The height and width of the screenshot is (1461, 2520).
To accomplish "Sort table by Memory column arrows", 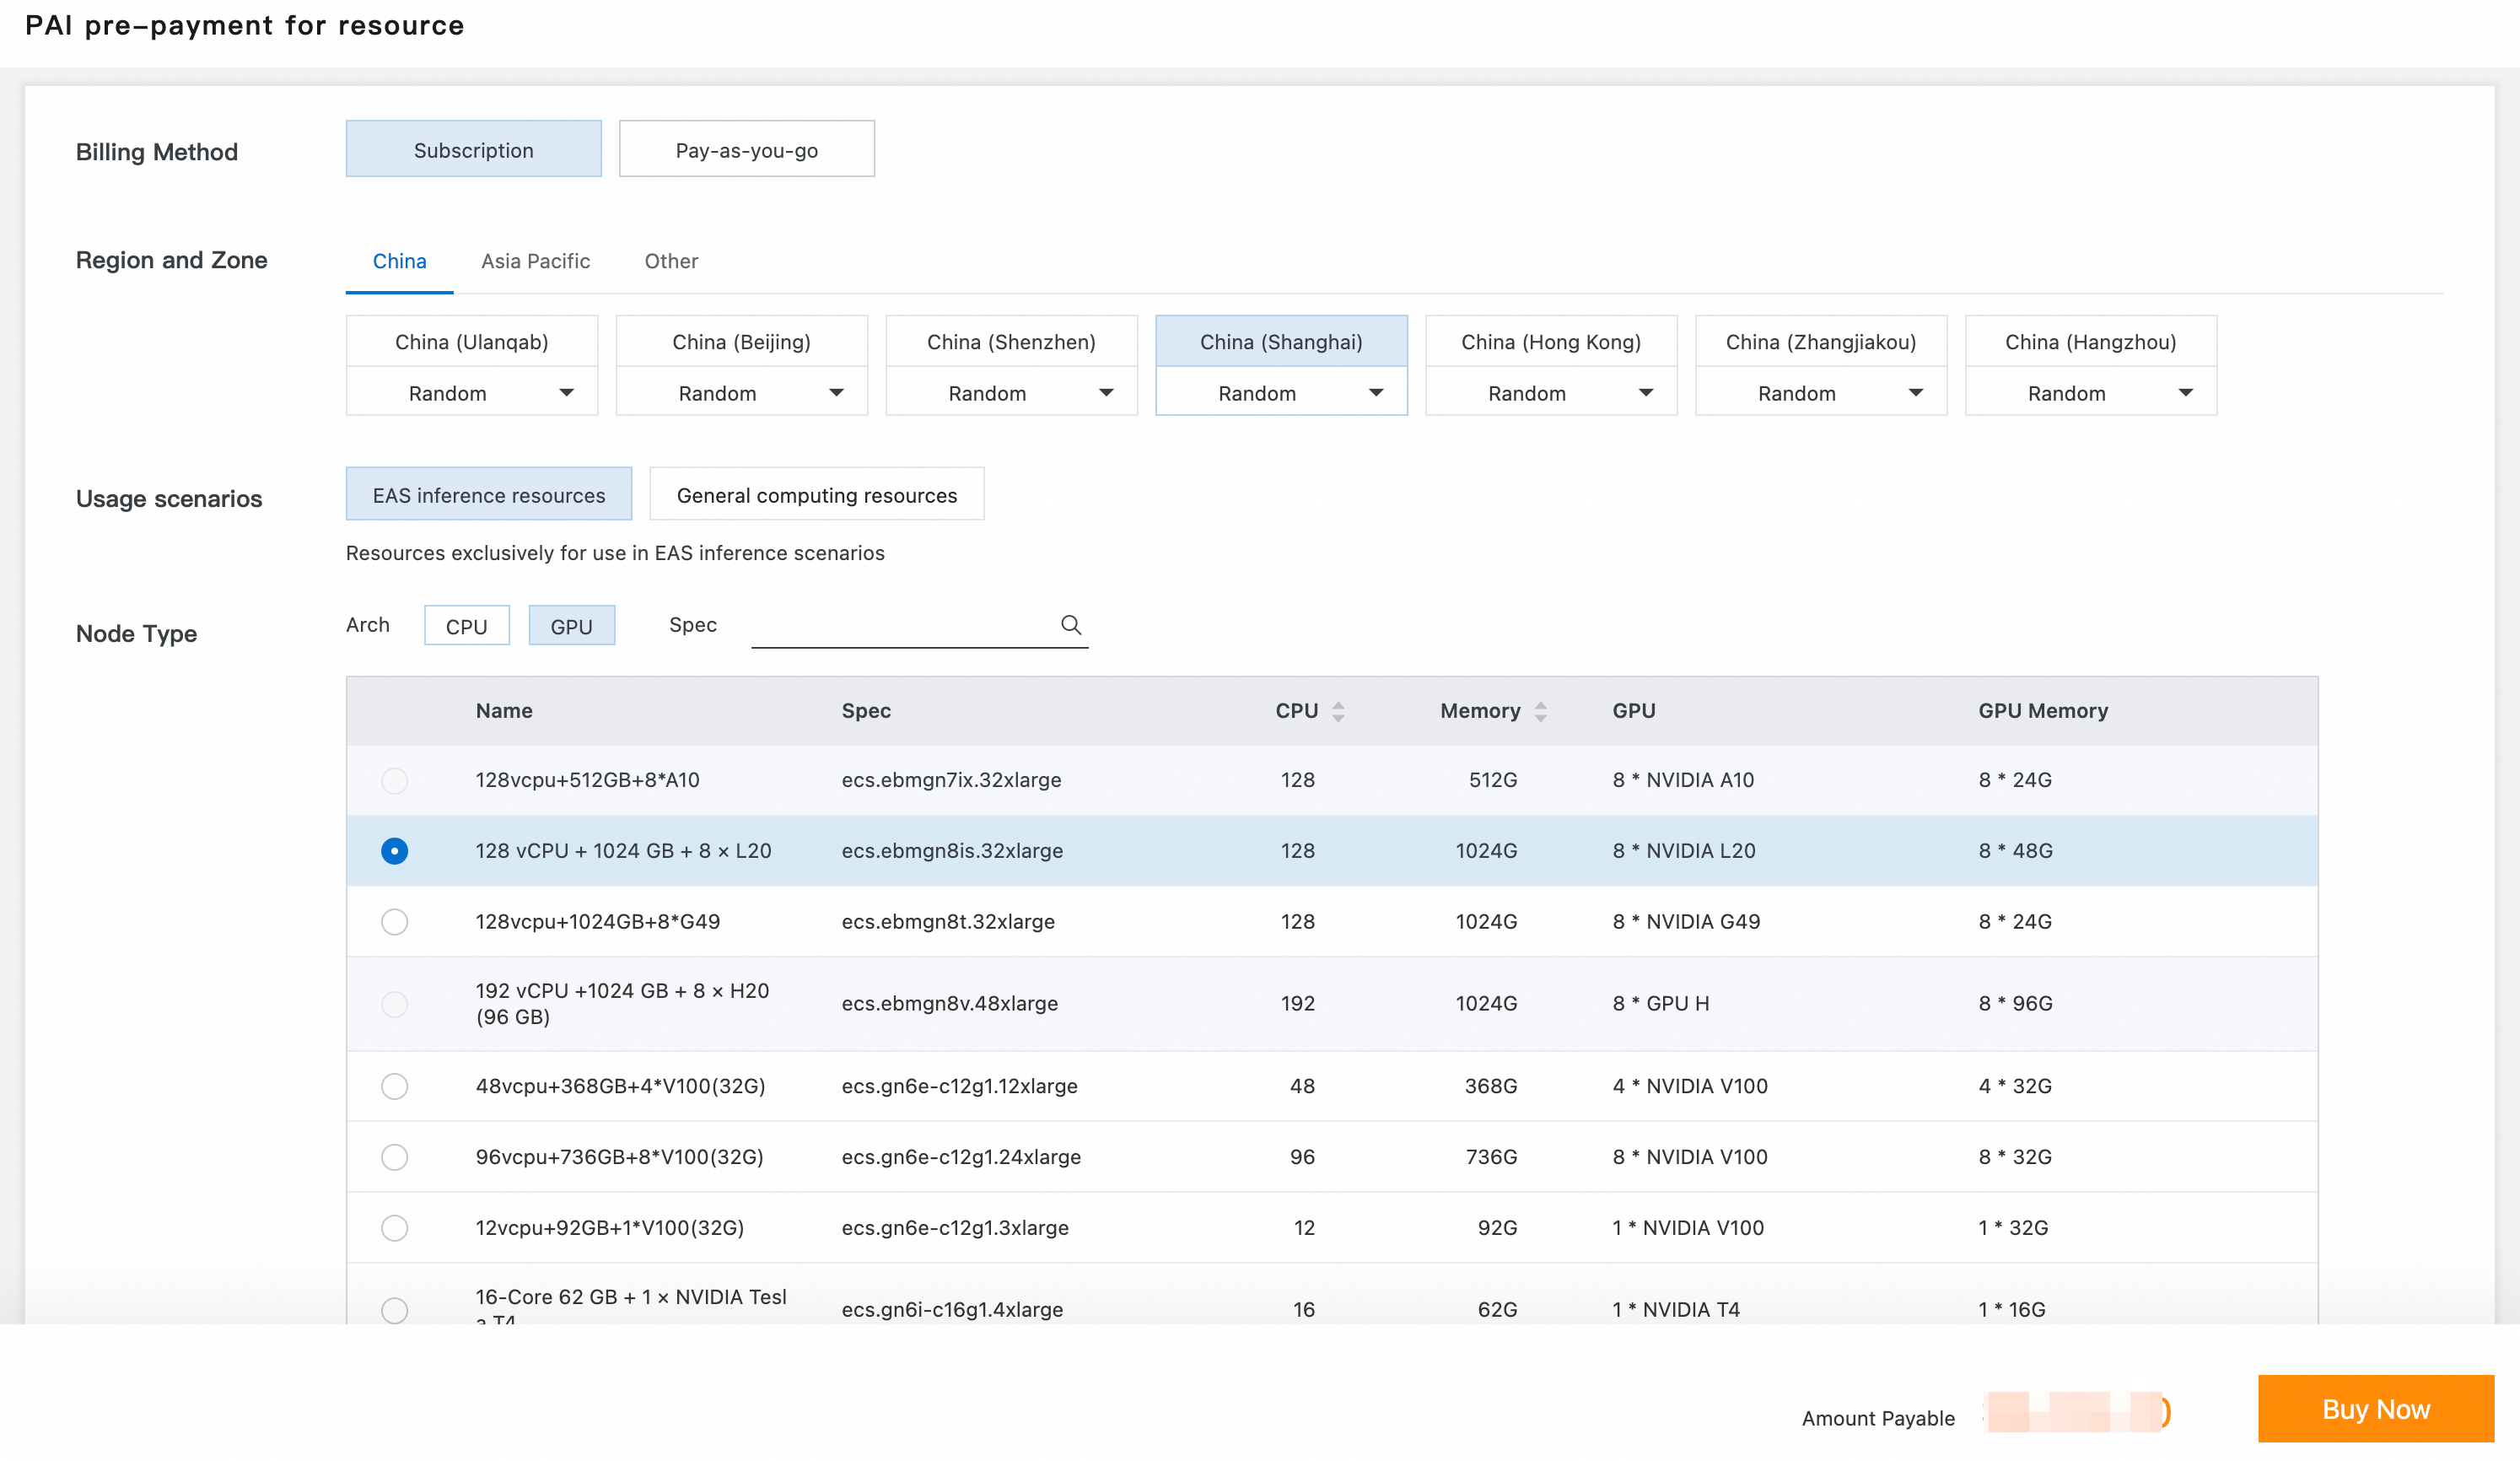I will click(1540, 711).
